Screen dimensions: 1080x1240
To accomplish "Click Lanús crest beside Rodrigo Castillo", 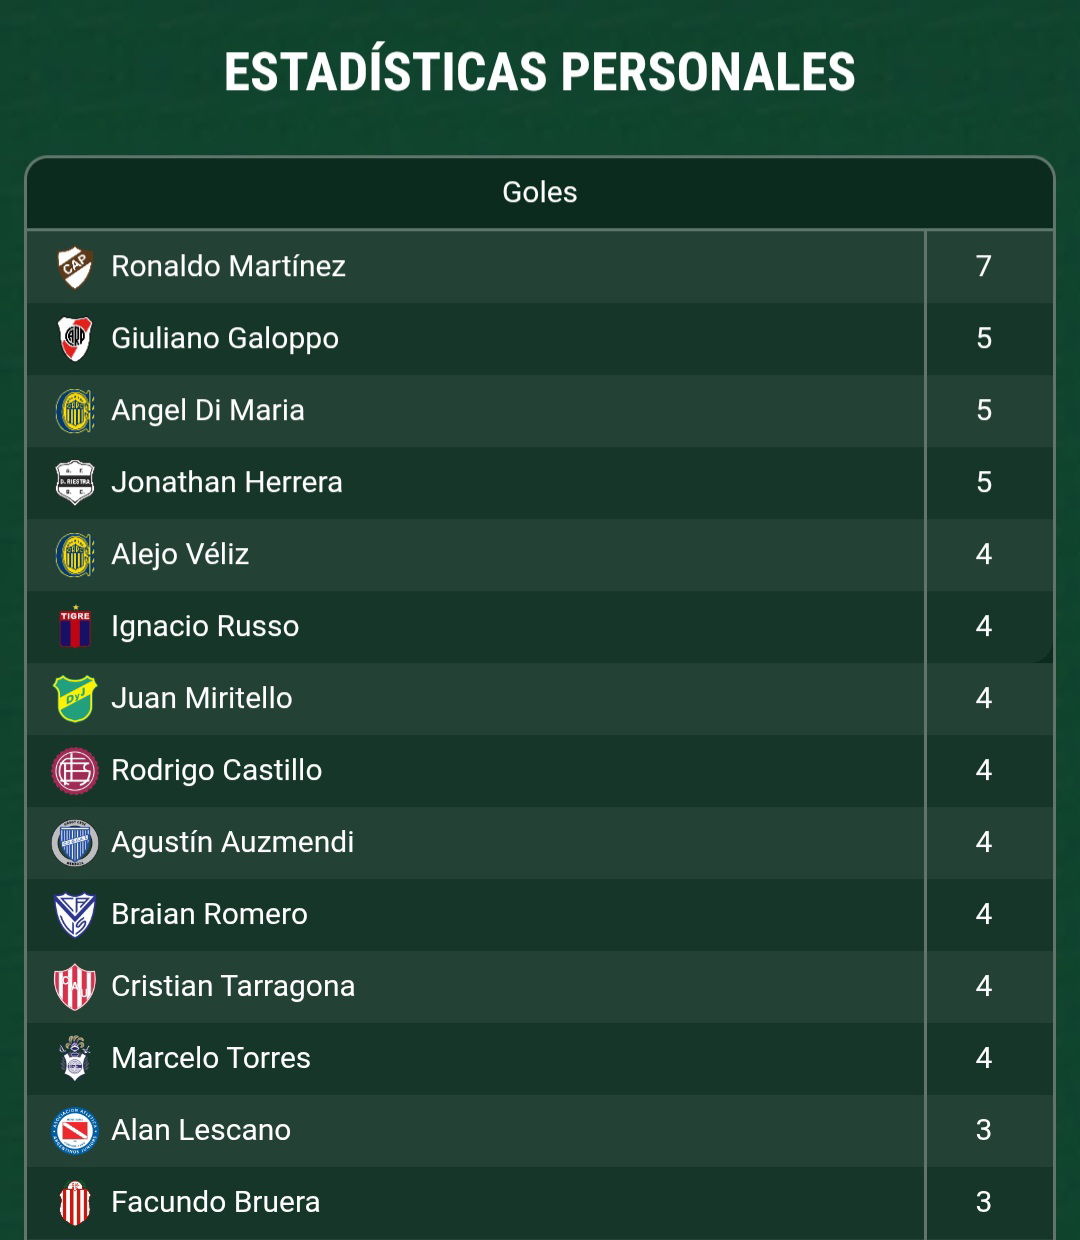I will (75, 771).
